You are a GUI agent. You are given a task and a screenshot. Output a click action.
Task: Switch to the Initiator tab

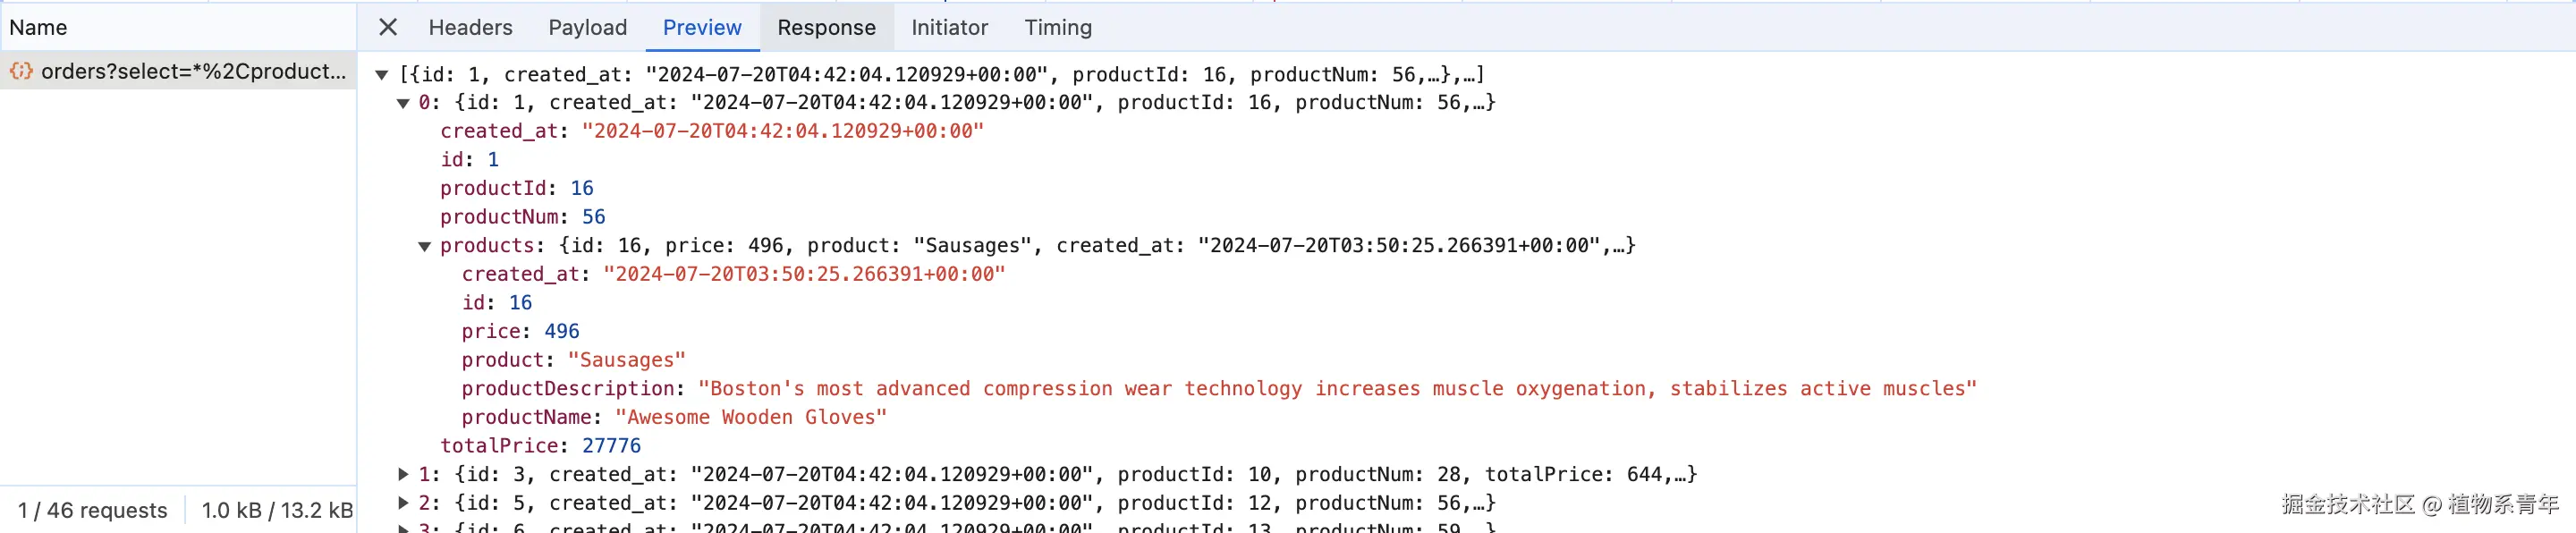click(949, 27)
